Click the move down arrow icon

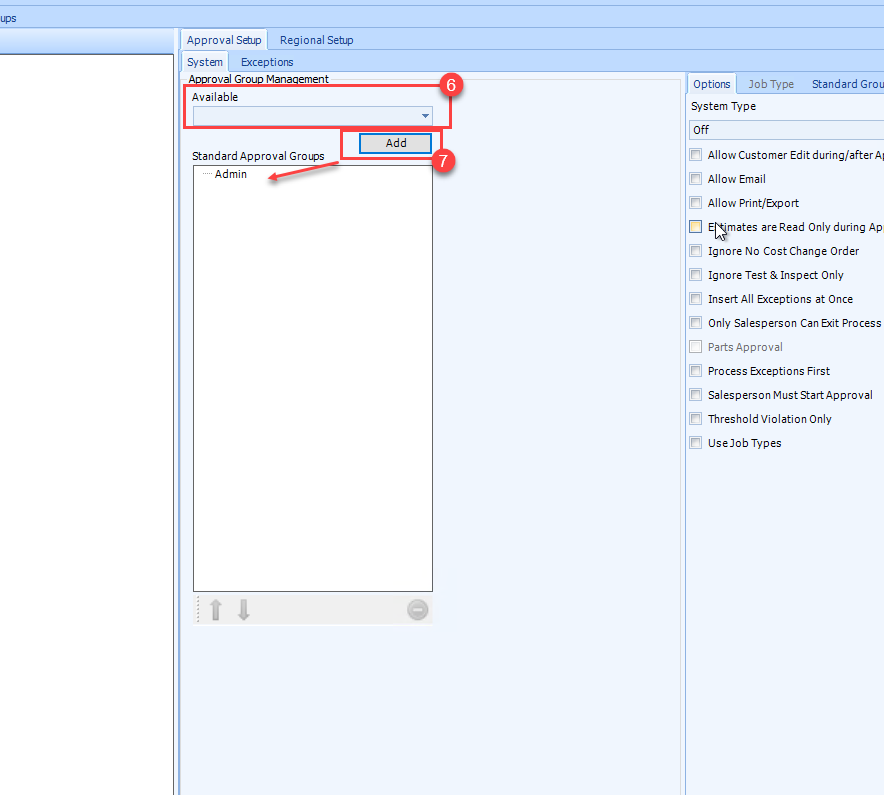[x=244, y=610]
